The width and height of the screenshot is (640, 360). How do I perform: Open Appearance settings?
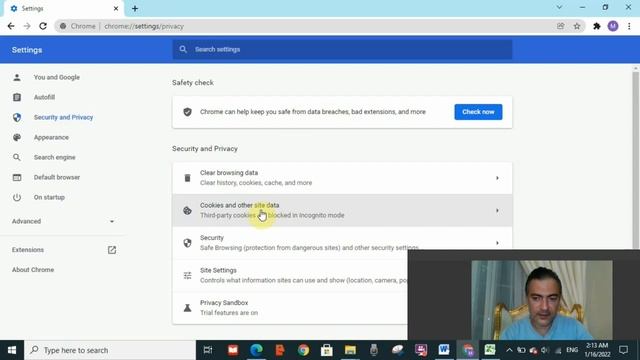tap(51, 137)
